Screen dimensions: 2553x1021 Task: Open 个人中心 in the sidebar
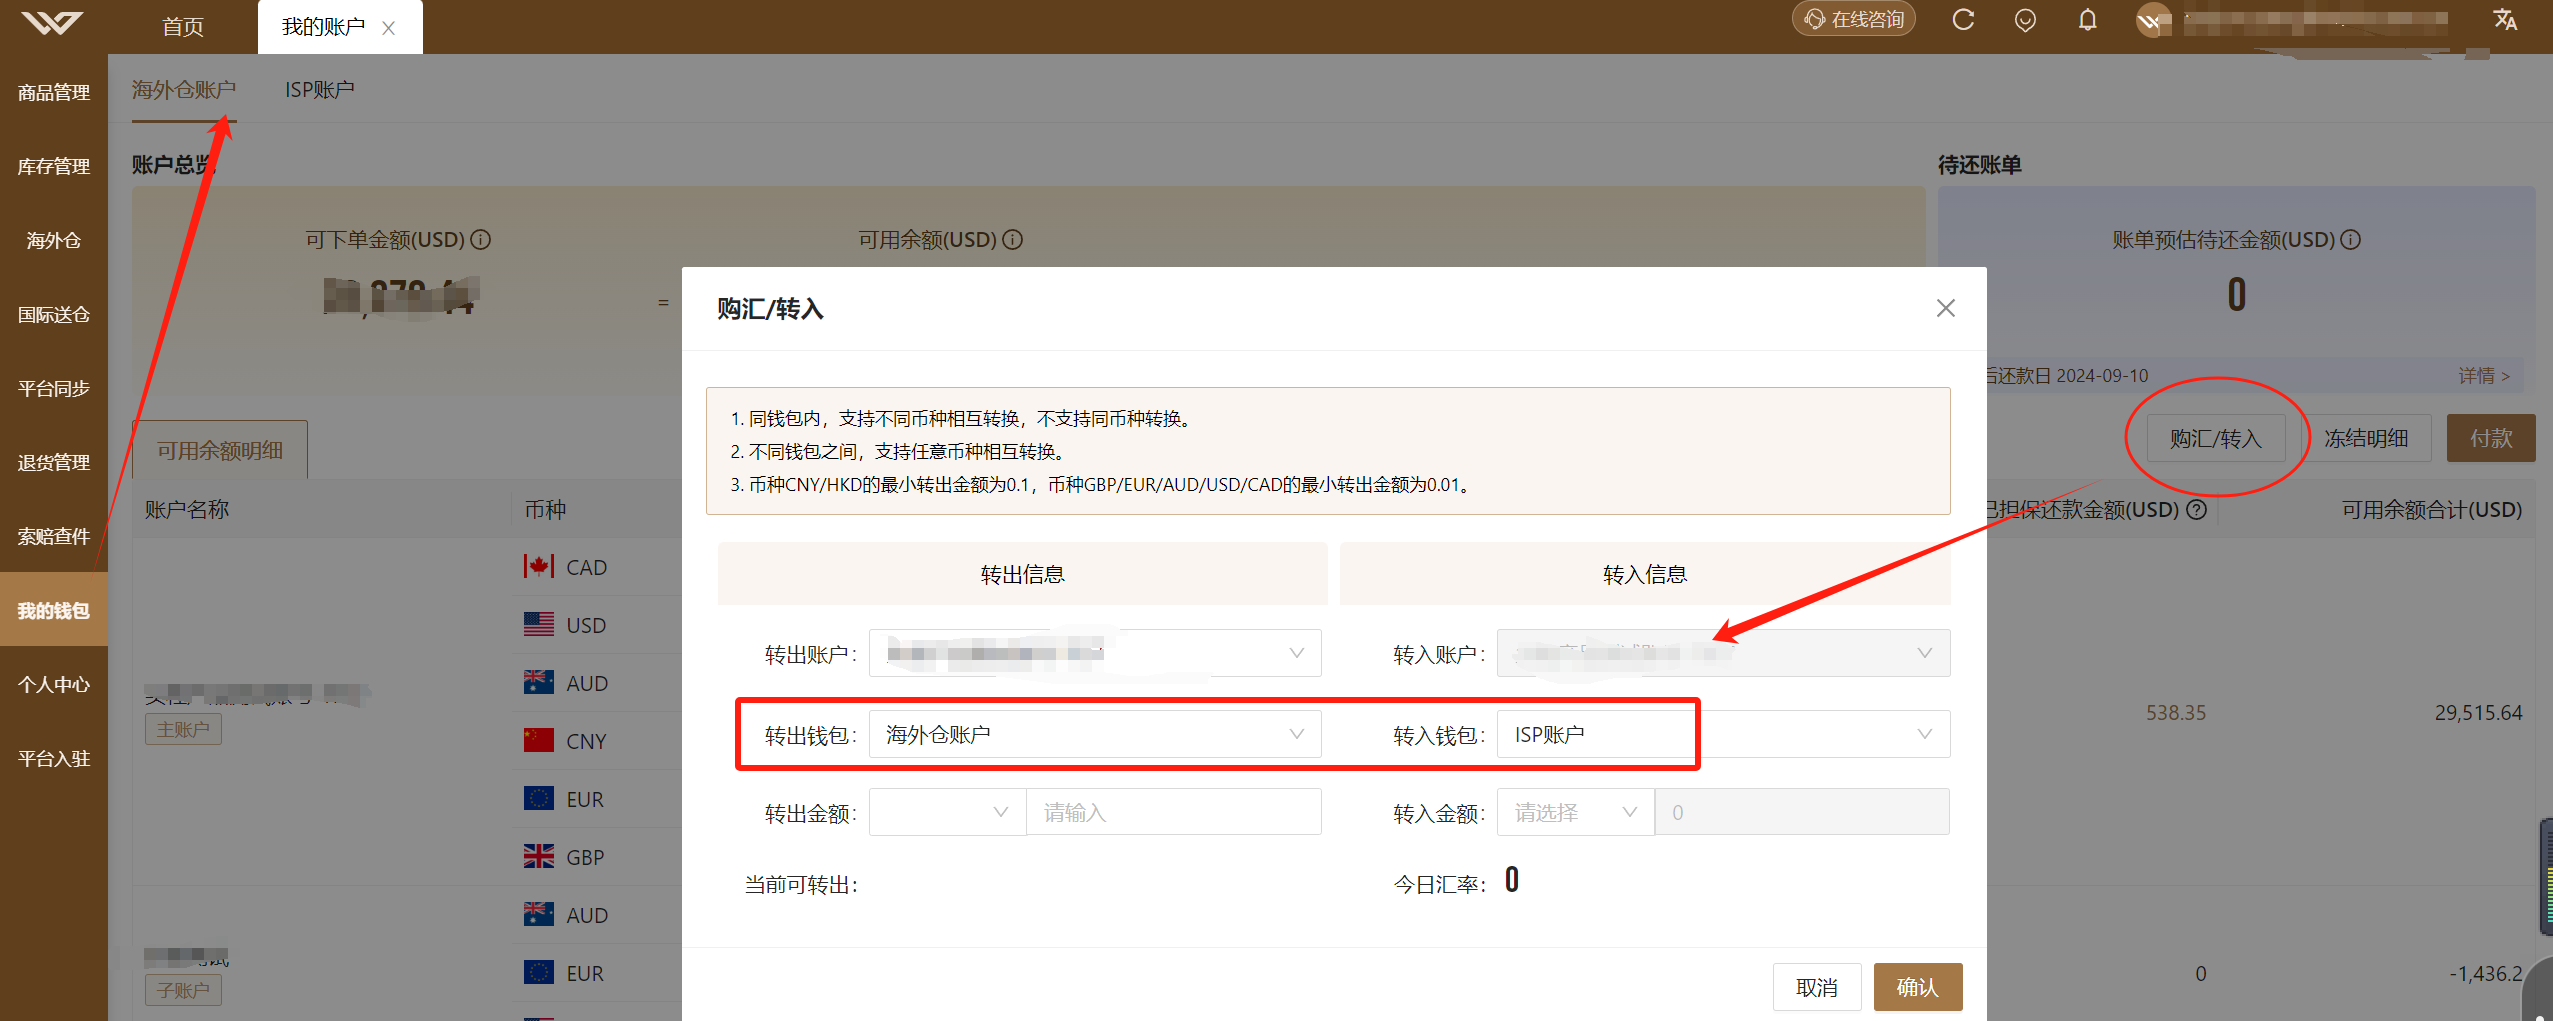54,684
